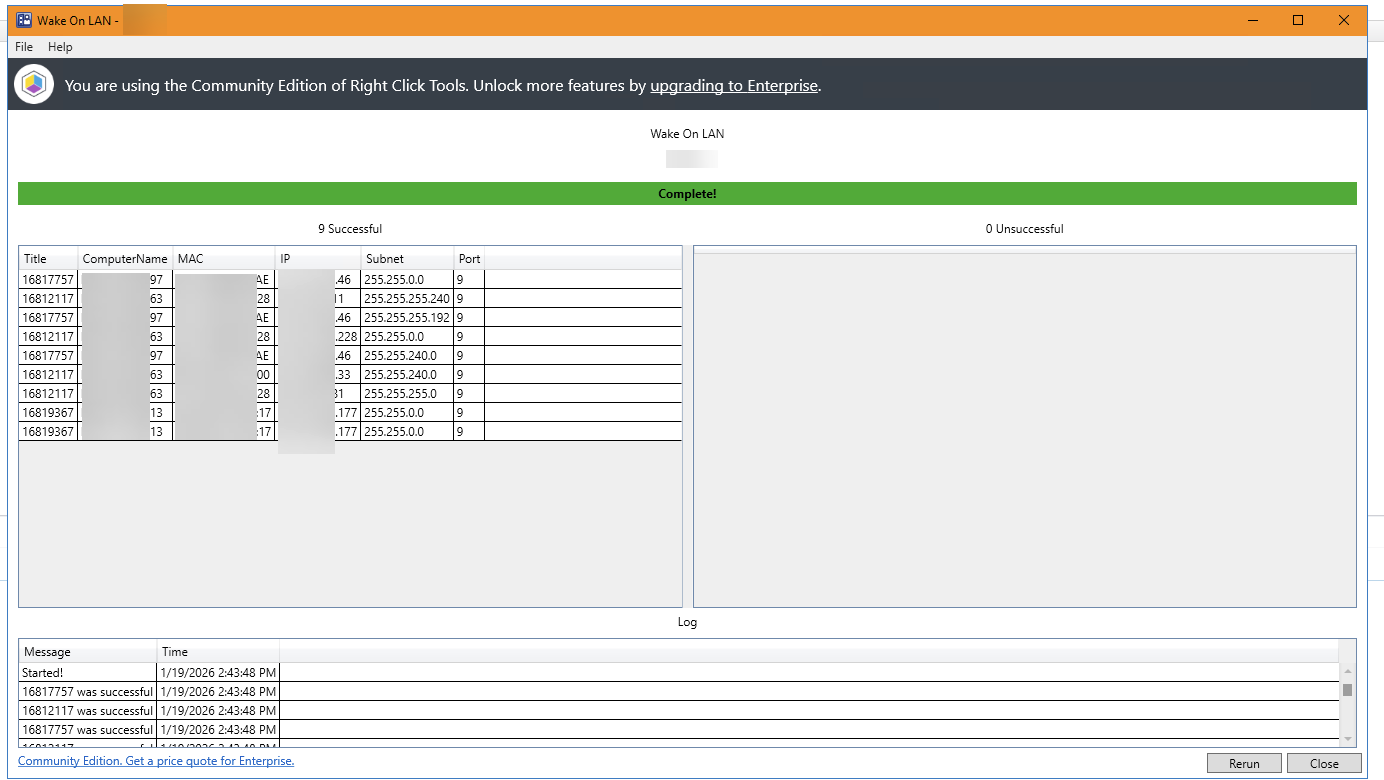Open the File menu
1384x780 pixels.
coord(24,47)
